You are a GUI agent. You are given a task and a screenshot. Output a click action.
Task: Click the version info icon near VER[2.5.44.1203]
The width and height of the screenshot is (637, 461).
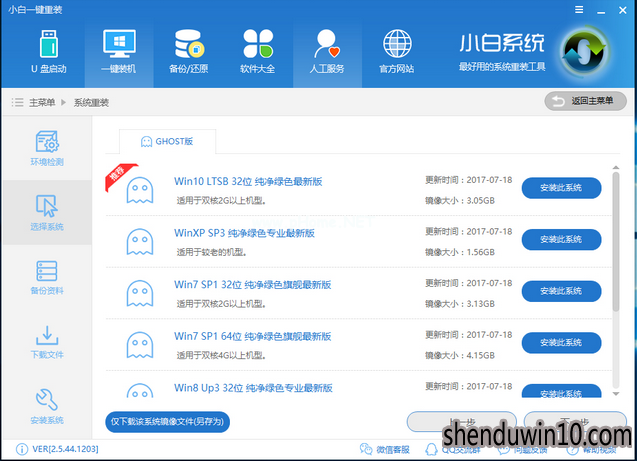click(22, 449)
